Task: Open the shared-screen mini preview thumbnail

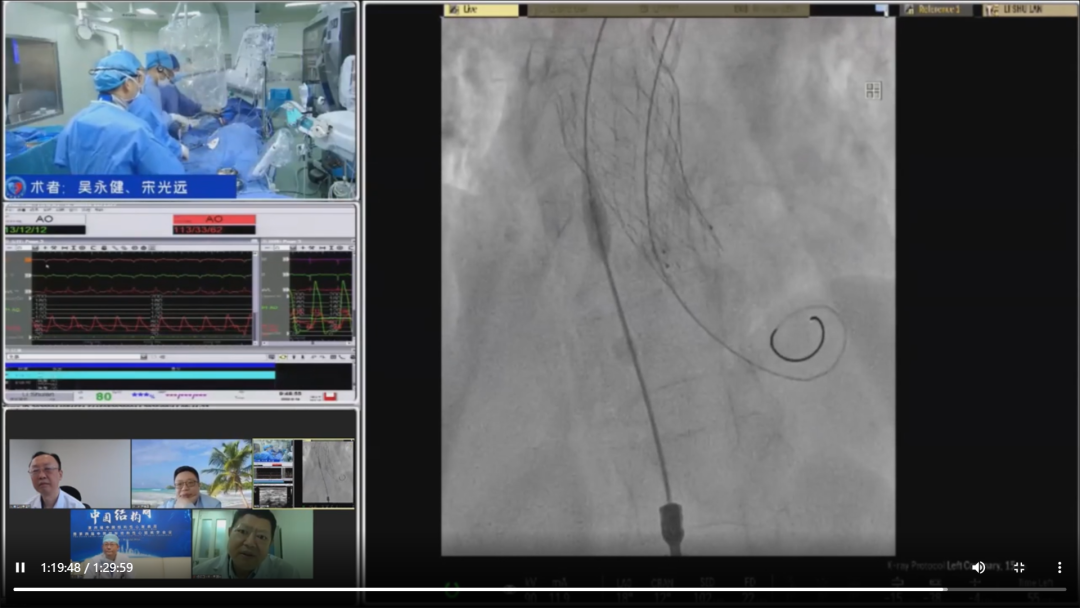Action: 304,474
